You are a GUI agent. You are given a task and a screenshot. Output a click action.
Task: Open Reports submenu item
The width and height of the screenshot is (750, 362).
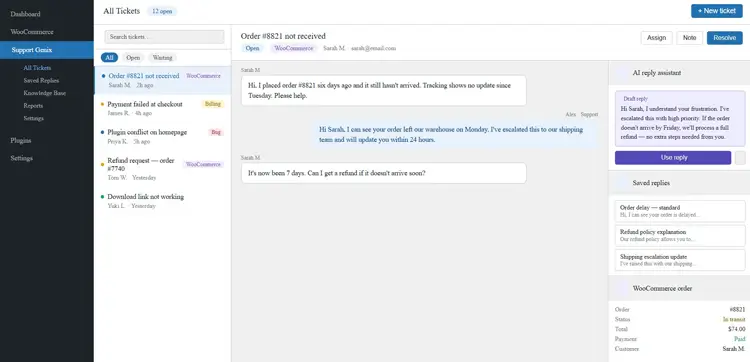pyautogui.click(x=33, y=106)
